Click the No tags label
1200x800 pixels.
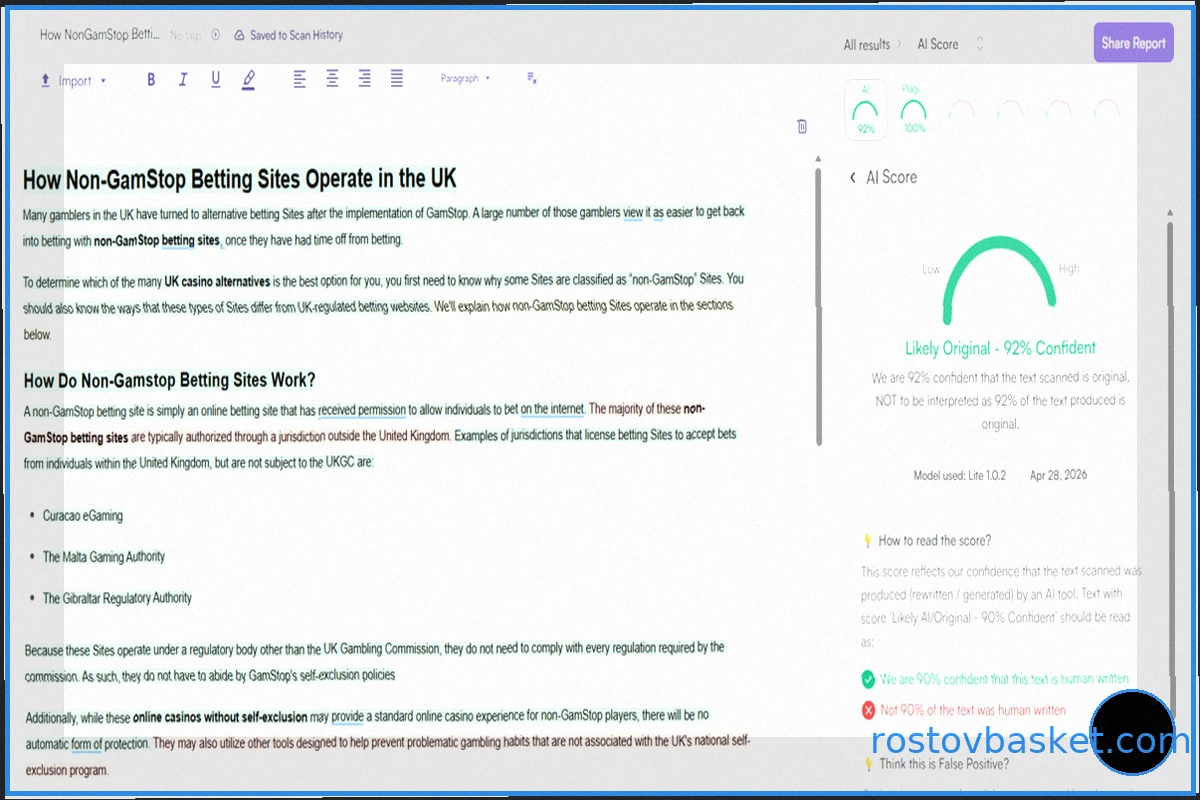(186, 35)
